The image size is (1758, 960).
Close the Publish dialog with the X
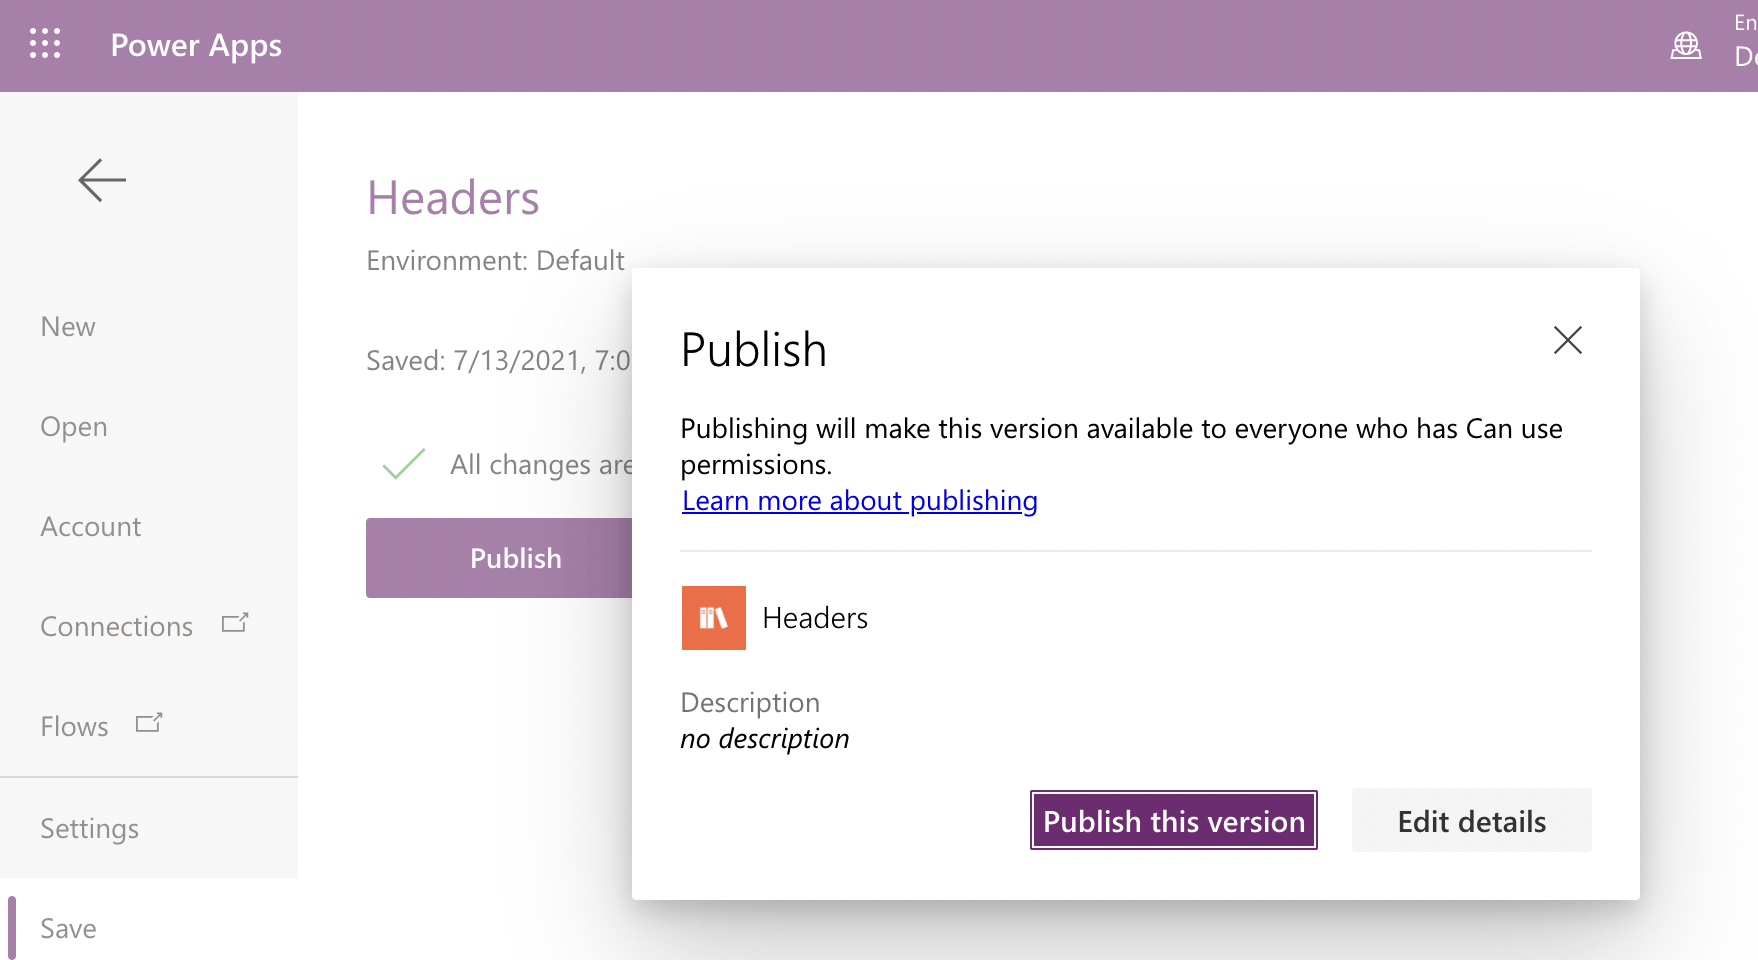click(1568, 340)
